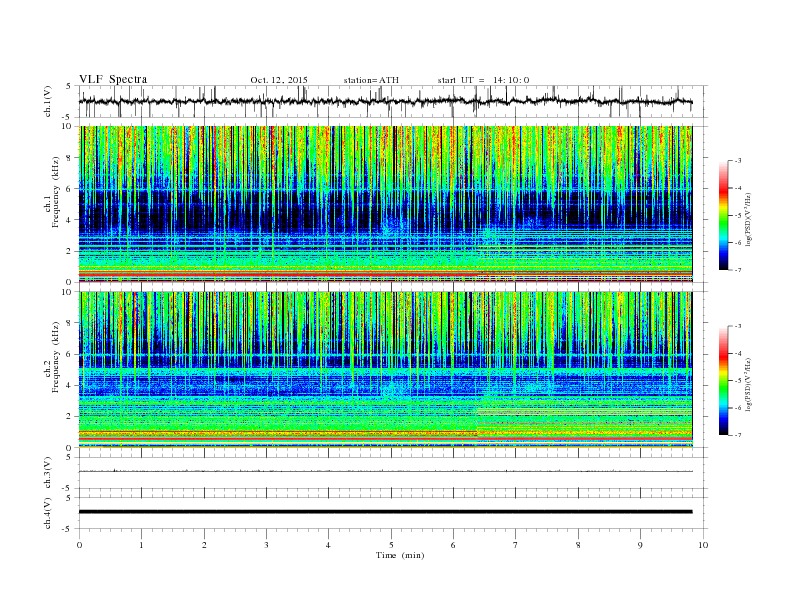Click the "-7" tick on the upper colorbar
Screen dimensions: 792x612
coord(738,270)
